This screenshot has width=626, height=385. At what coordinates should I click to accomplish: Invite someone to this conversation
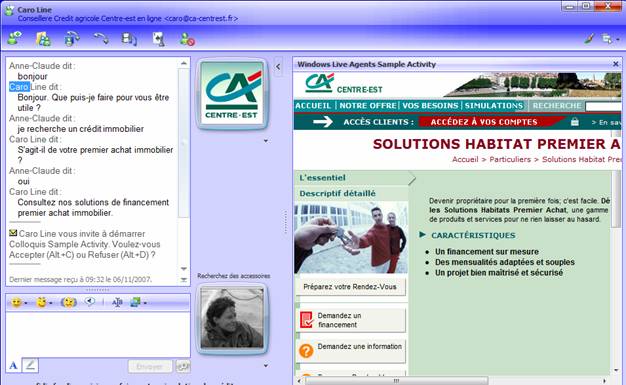pos(15,39)
